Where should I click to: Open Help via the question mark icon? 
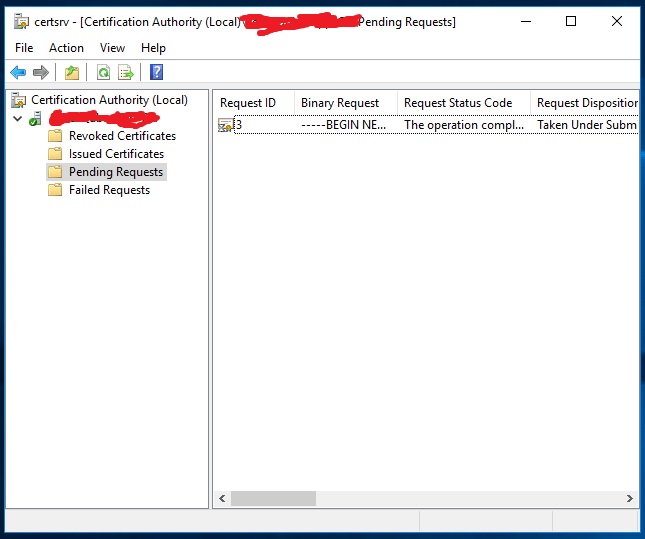pos(156,72)
